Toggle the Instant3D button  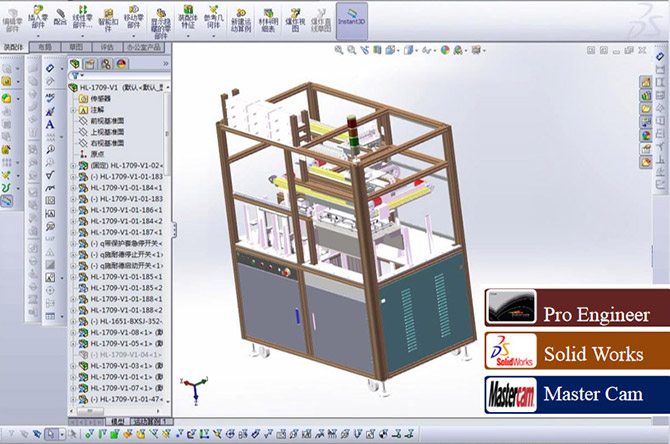point(351,16)
